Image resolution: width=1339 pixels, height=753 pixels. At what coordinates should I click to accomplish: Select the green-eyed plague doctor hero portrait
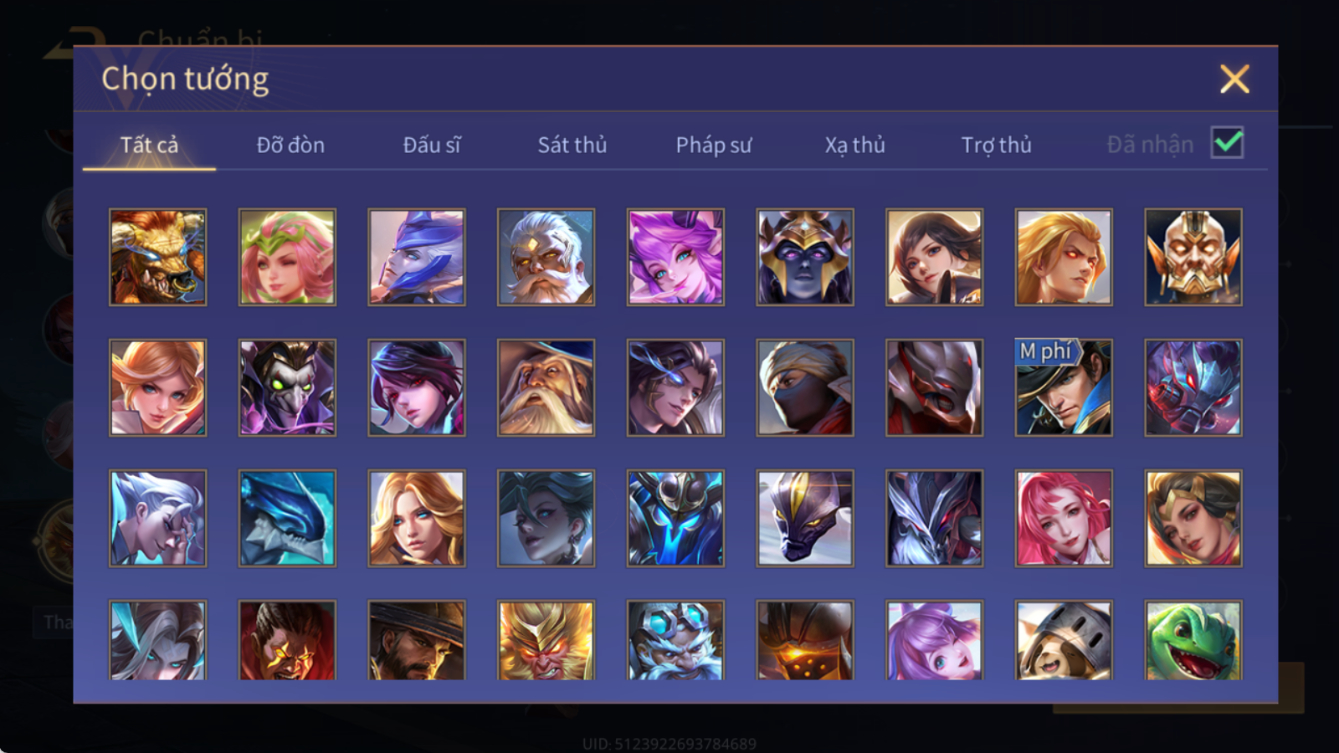pos(288,388)
